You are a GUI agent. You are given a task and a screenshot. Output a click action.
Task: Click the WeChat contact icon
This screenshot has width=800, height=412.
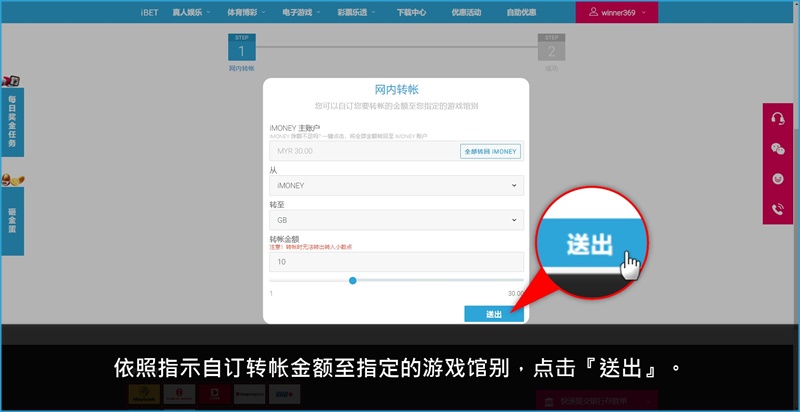(778, 149)
